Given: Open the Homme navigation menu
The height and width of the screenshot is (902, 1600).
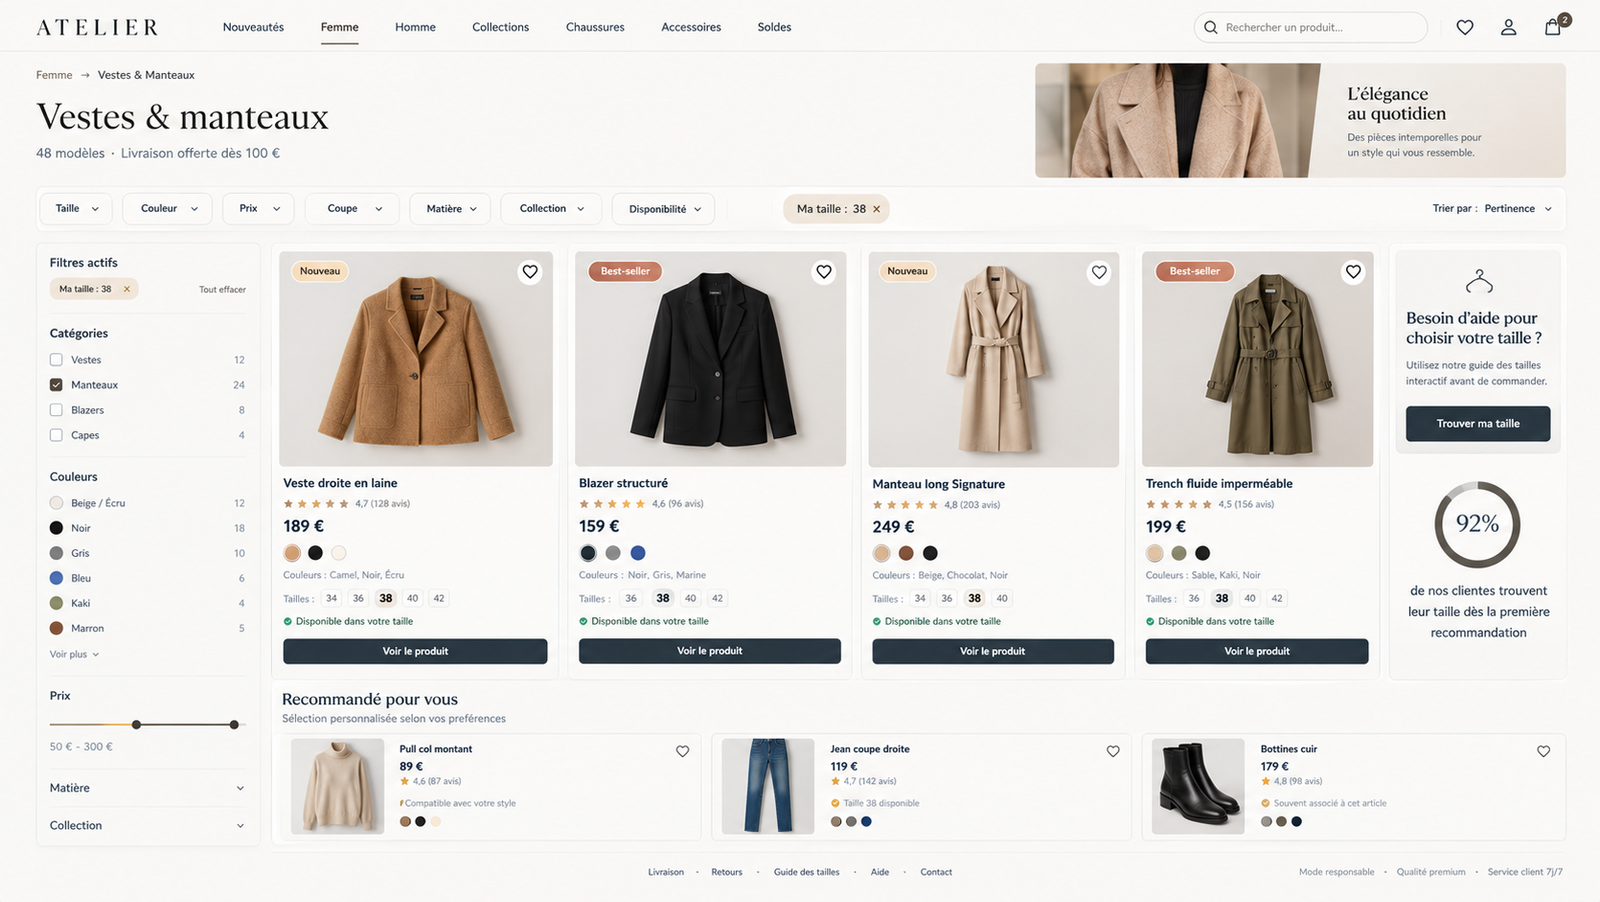Looking at the screenshot, I should click(415, 27).
